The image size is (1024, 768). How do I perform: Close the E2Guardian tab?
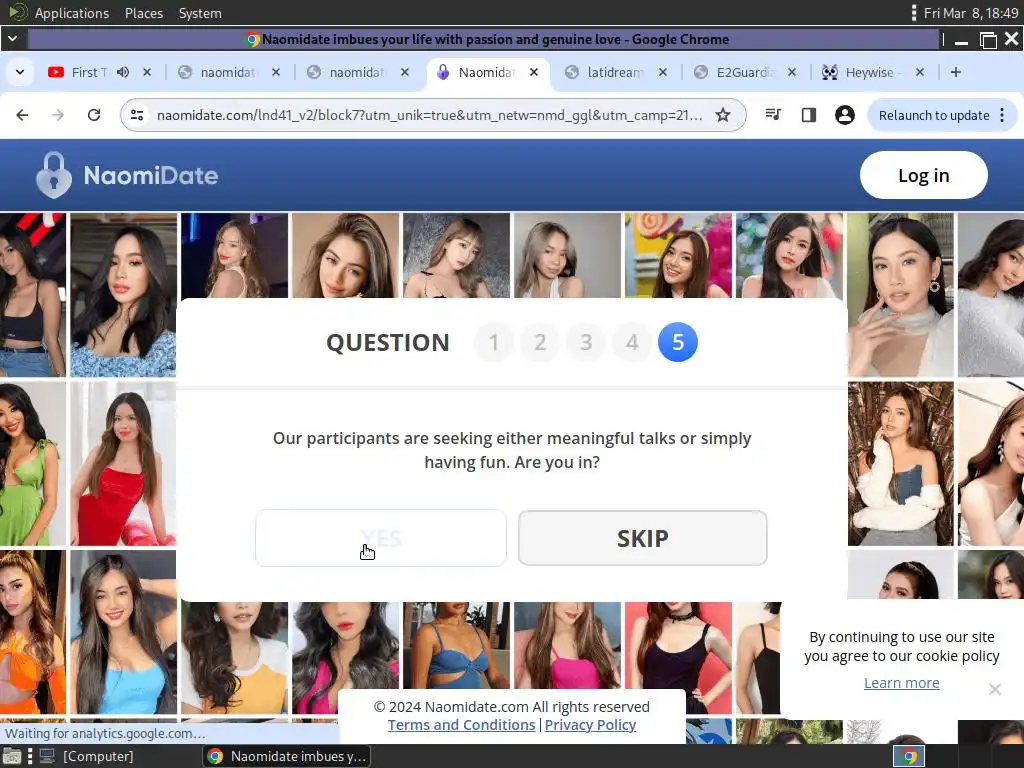pos(792,72)
